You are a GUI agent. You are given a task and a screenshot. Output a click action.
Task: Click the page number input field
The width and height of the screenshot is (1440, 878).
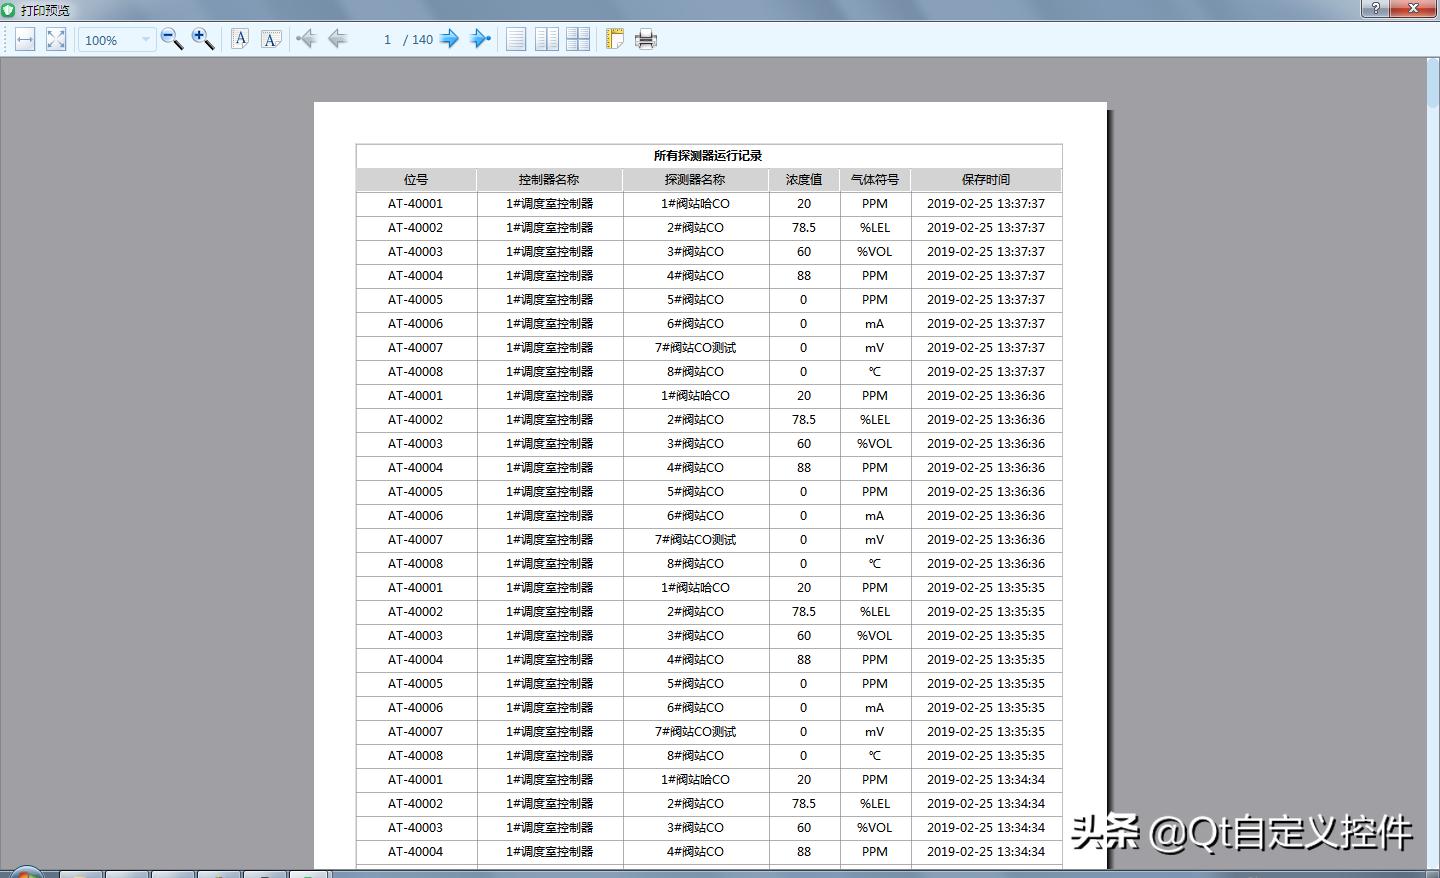387,40
